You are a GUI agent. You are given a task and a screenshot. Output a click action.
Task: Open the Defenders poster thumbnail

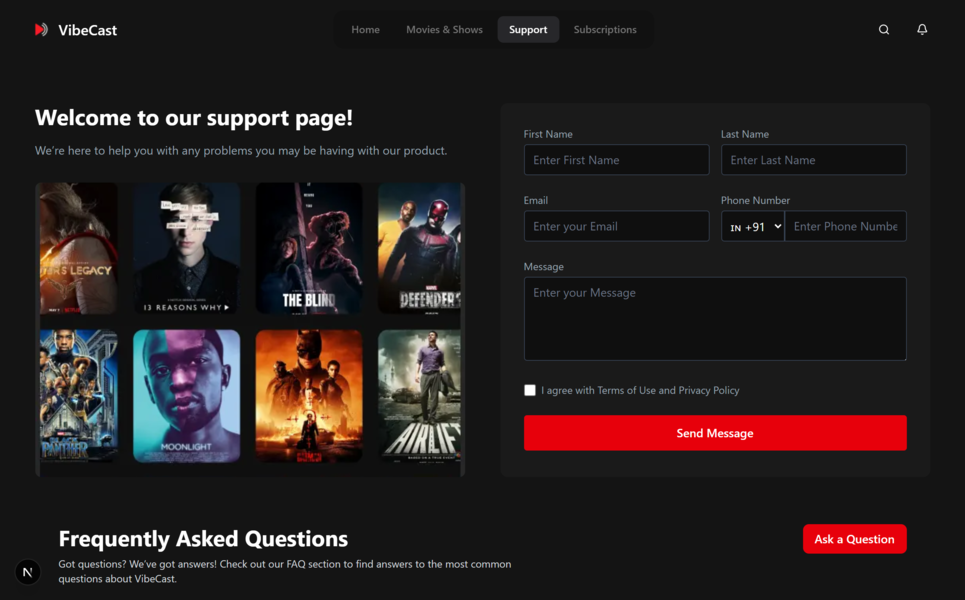pos(420,248)
